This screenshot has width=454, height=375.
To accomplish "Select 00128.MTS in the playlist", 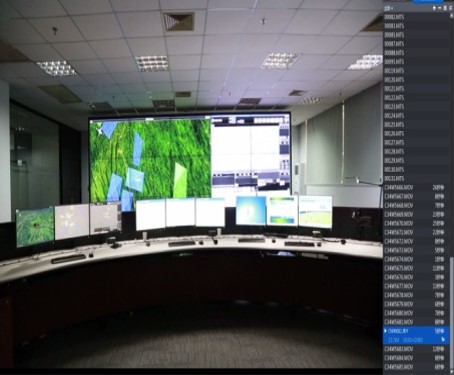I will [416, 152].
